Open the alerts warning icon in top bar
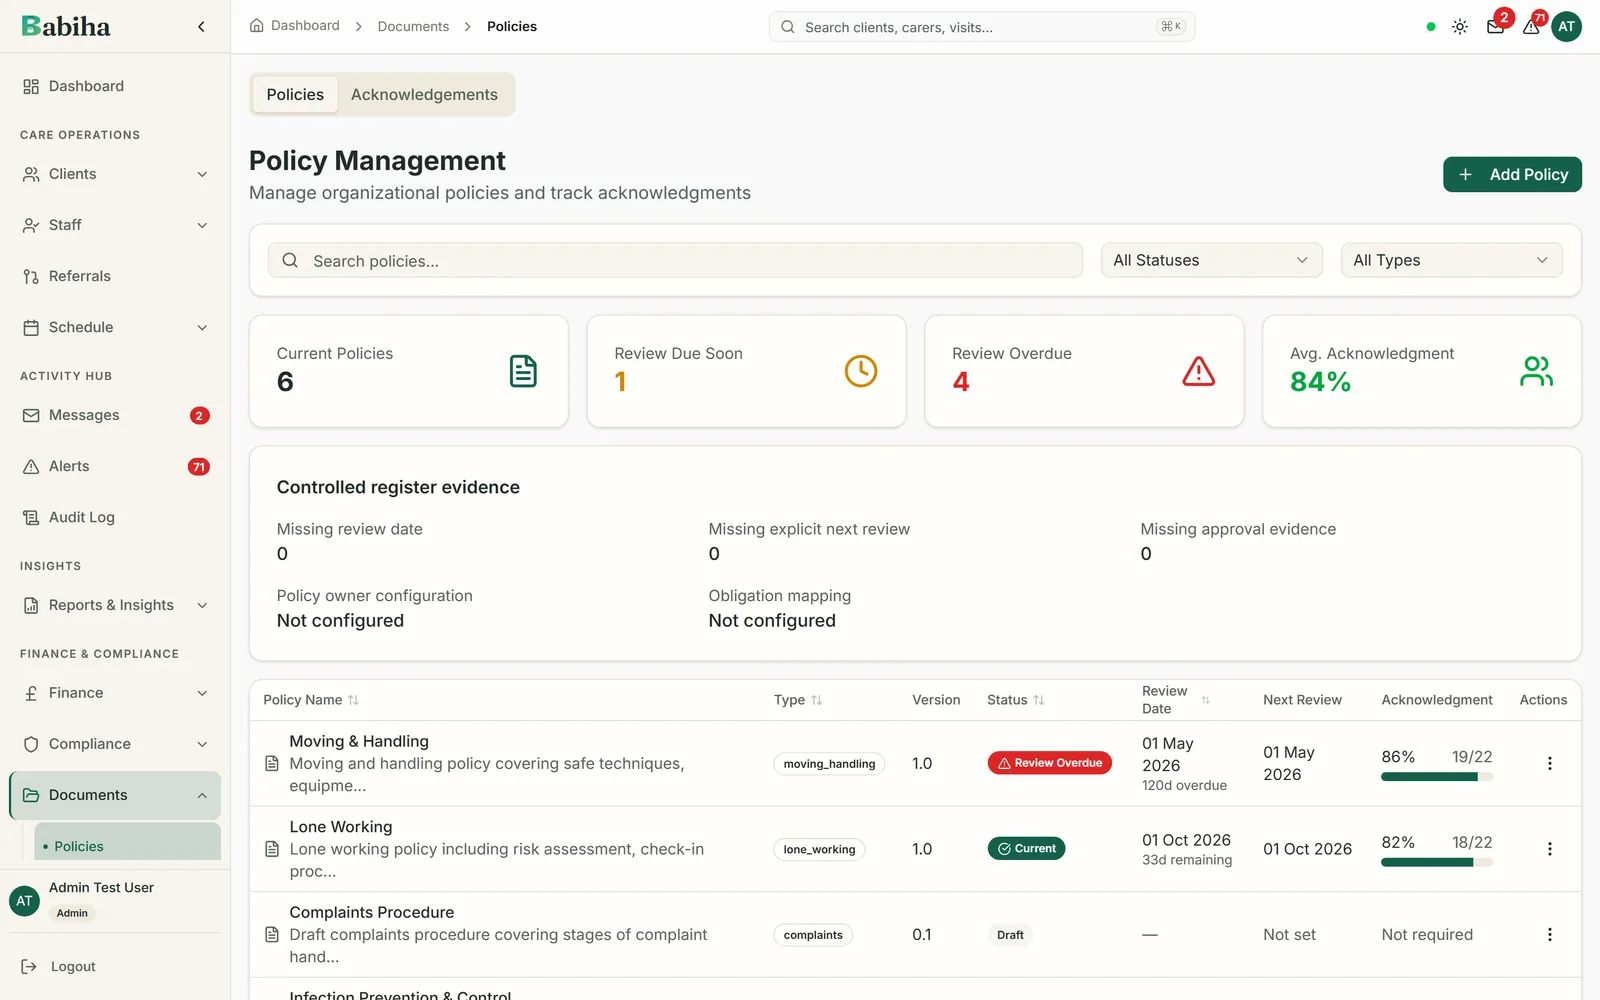 click(1531, 27)
